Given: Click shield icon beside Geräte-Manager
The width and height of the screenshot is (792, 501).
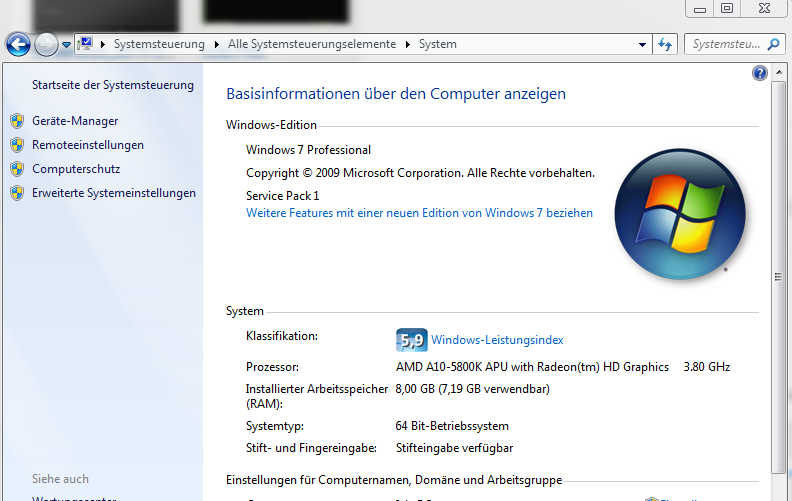Looking at the screenshot, I should (x=17, y=121).
